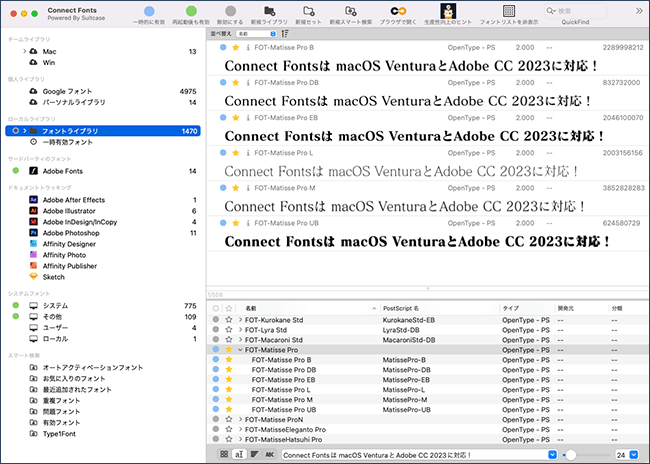
Task: Toggle favorite star on FOT-Lyra Std row
Action: [228, 330]
